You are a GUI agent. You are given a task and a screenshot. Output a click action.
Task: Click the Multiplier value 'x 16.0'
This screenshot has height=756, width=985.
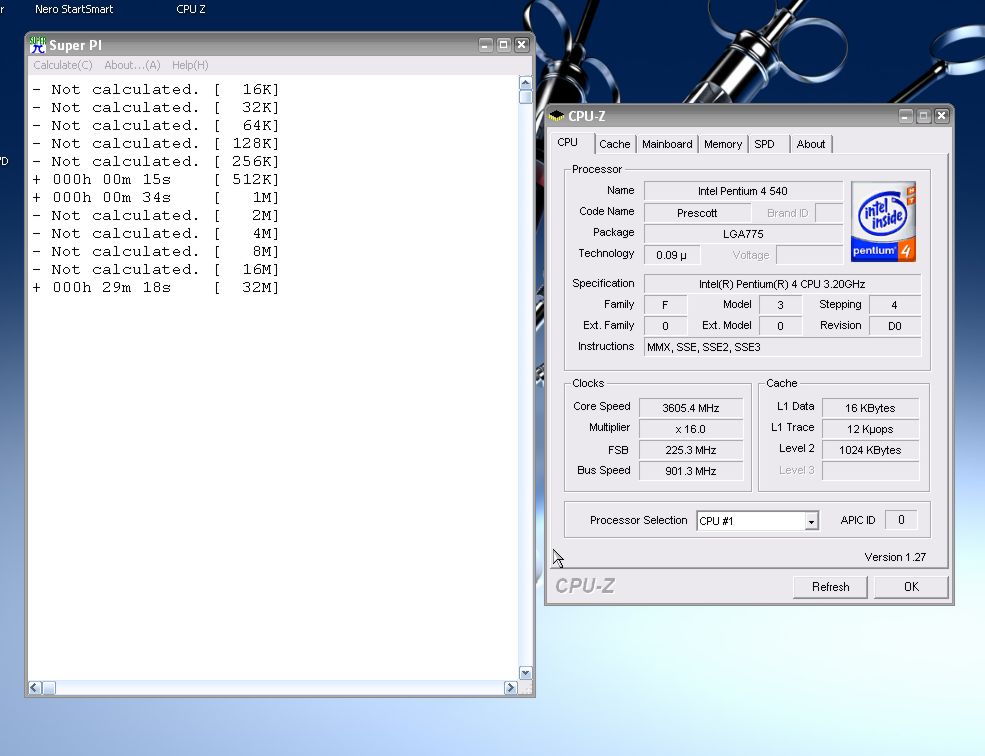(x=690, y=429)
